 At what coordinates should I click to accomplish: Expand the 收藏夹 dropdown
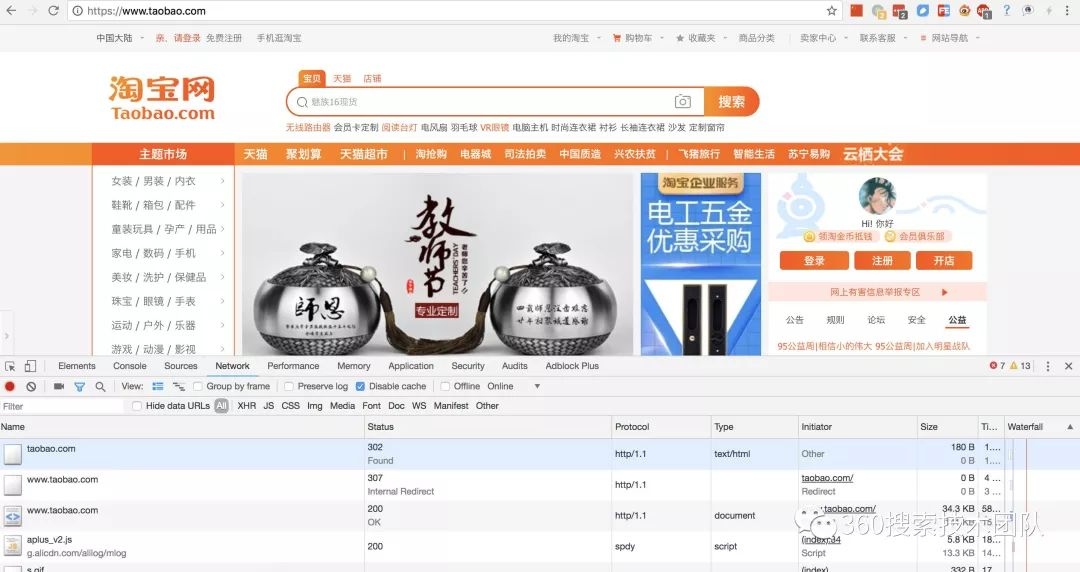point(700,38)
